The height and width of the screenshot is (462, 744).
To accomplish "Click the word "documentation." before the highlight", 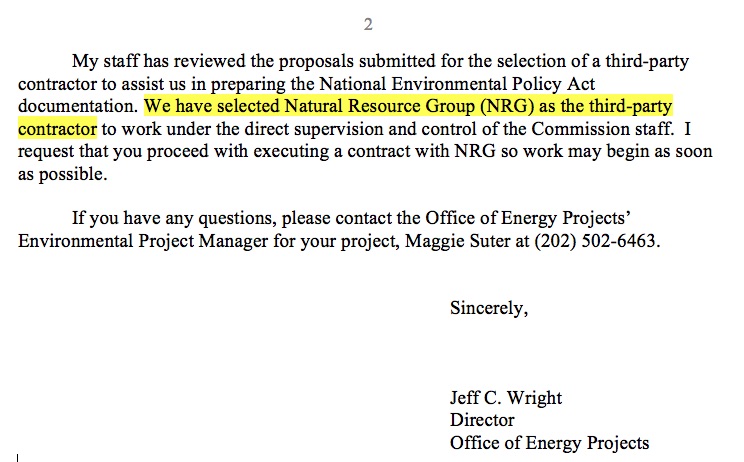I will pos(78,106).
